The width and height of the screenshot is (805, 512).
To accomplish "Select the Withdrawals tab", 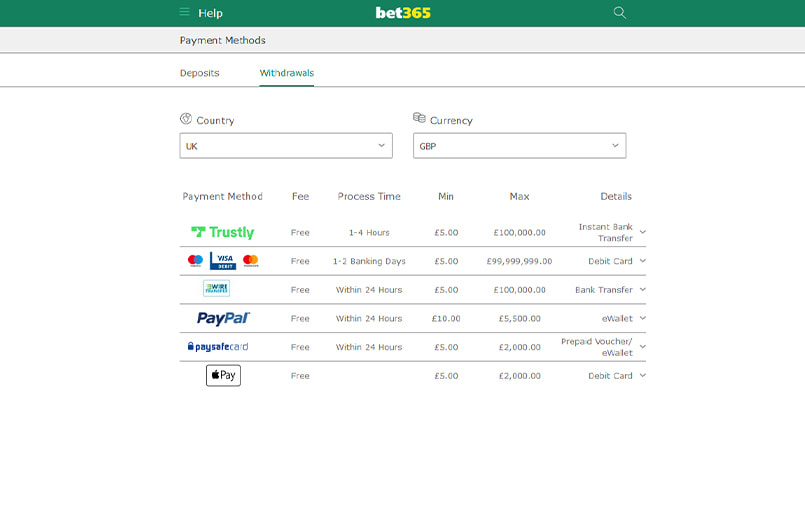I will [x=286, y=73].
